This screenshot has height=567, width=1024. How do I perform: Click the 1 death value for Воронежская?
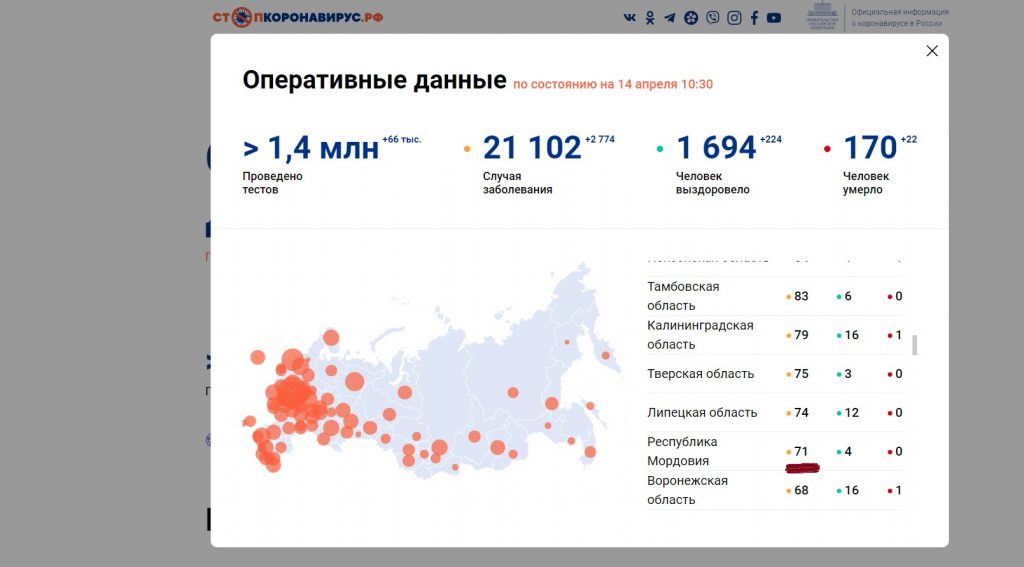[899, 490]
